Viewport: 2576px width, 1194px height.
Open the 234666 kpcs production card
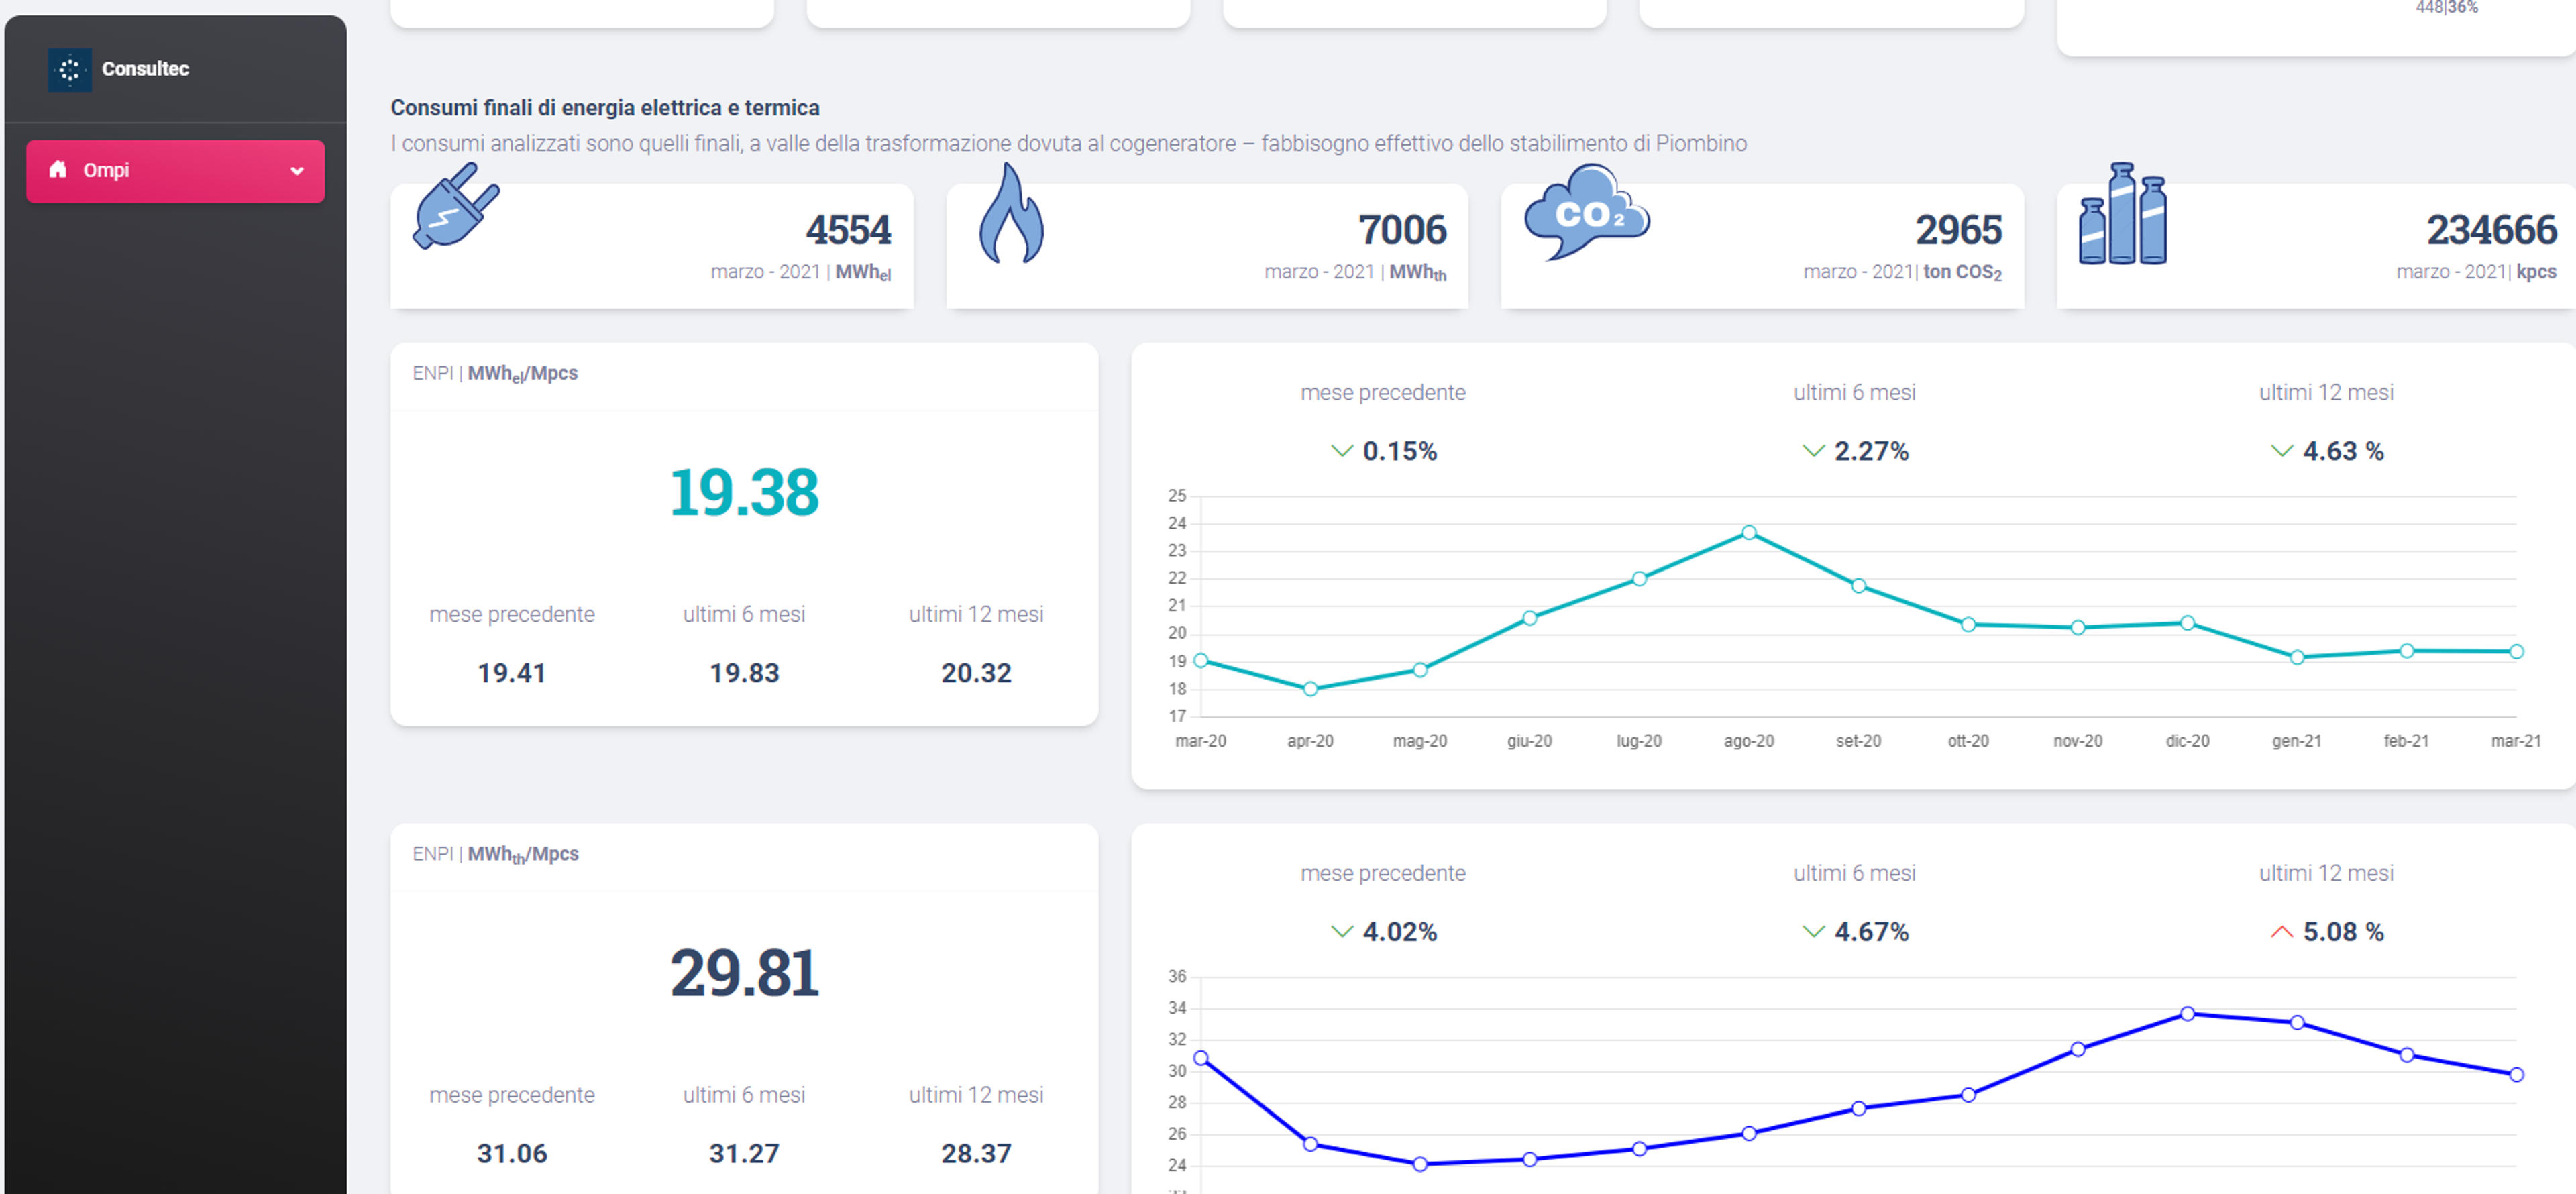point(2316,246)
